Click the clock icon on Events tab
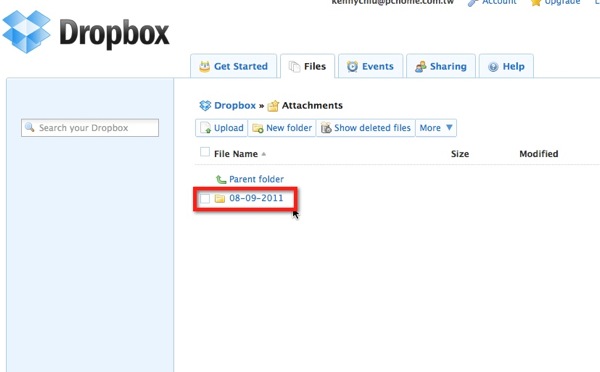The width and height of the screenshot is (600, 372). pyautogui.click(x=352, y=67)
